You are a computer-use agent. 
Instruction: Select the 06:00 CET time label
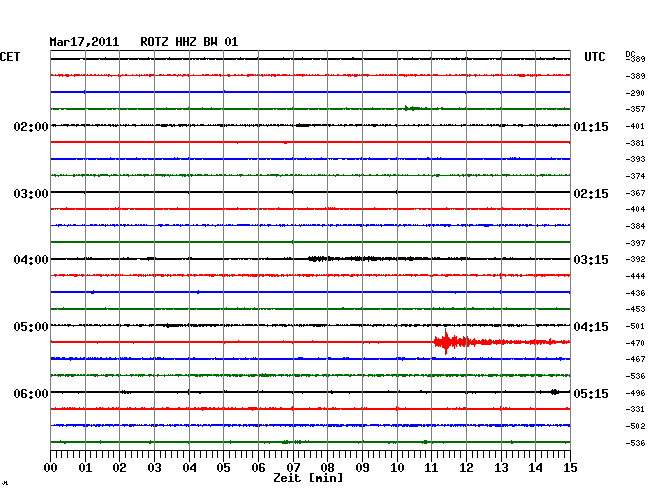31,393
